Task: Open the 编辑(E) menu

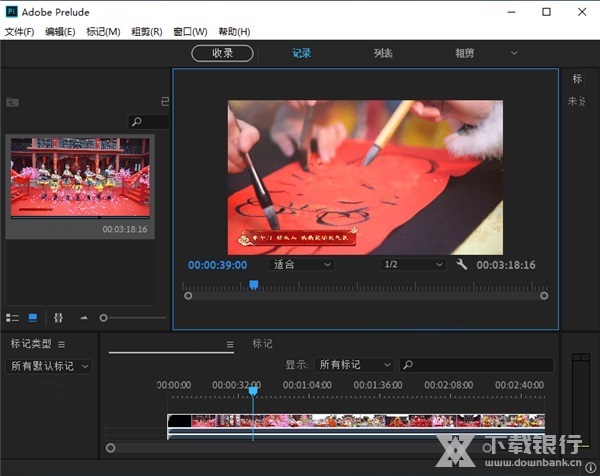Action: tap(60, 32)
